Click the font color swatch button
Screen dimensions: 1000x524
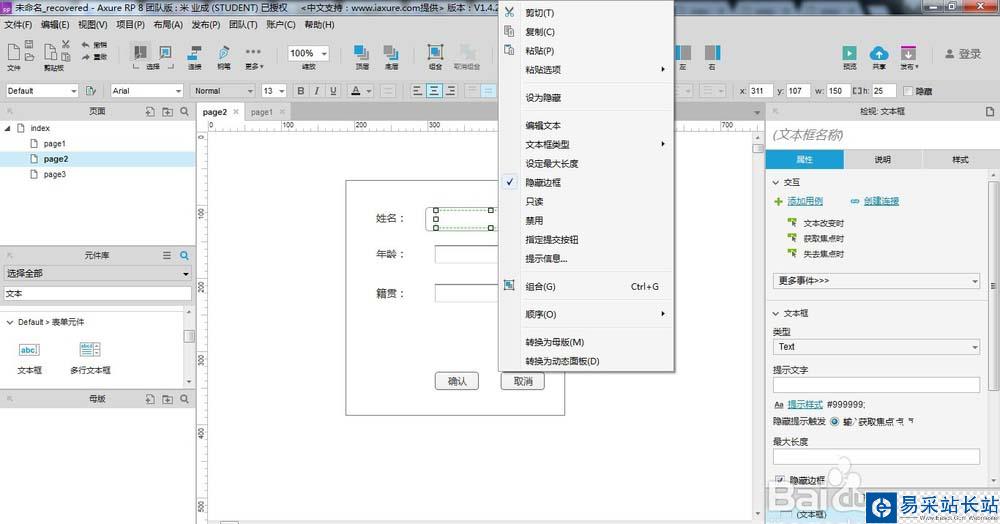(357, 91)
